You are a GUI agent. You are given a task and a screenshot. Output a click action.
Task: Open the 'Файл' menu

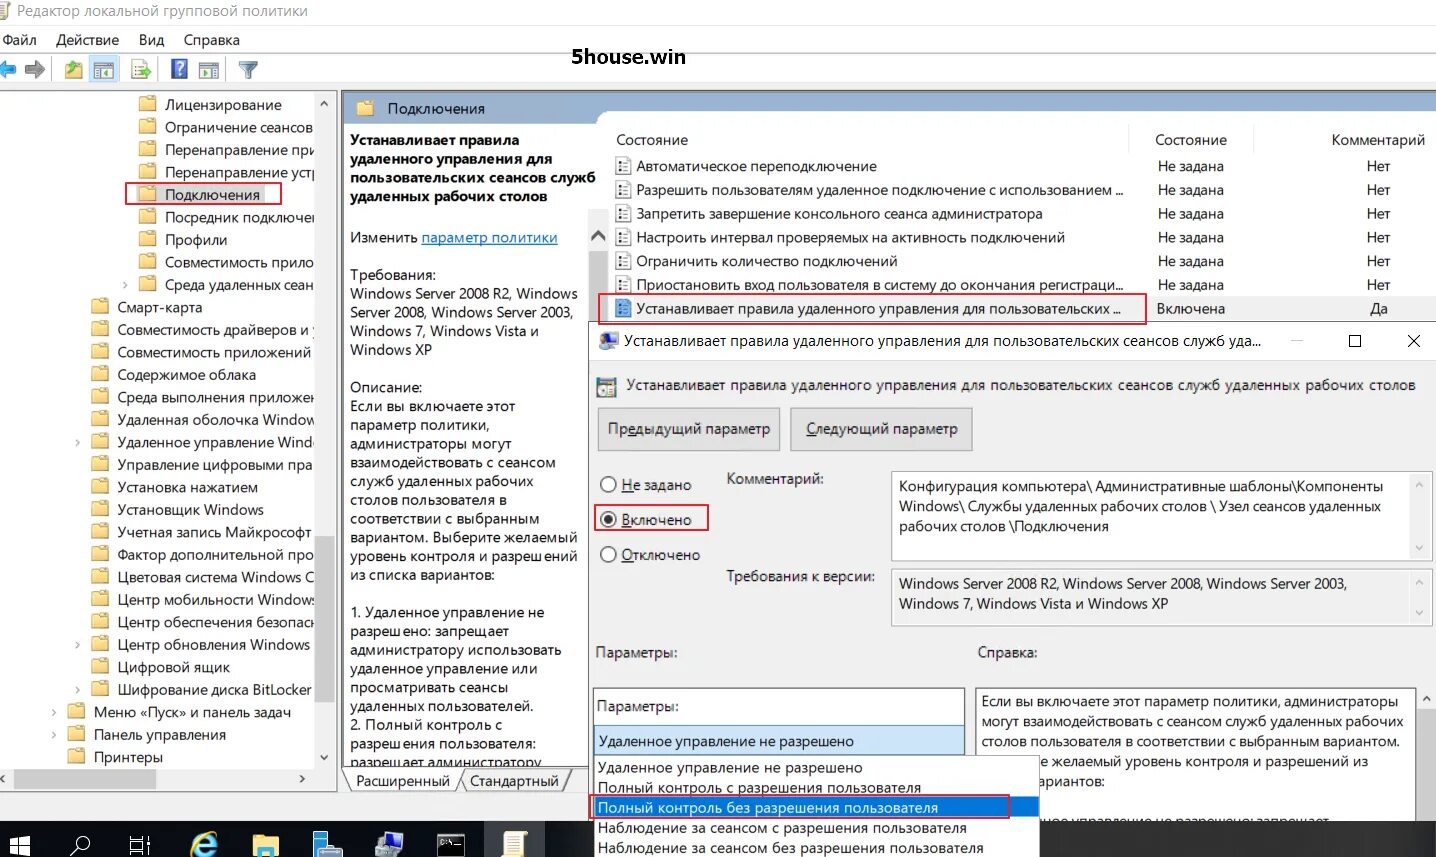point(20,40)
